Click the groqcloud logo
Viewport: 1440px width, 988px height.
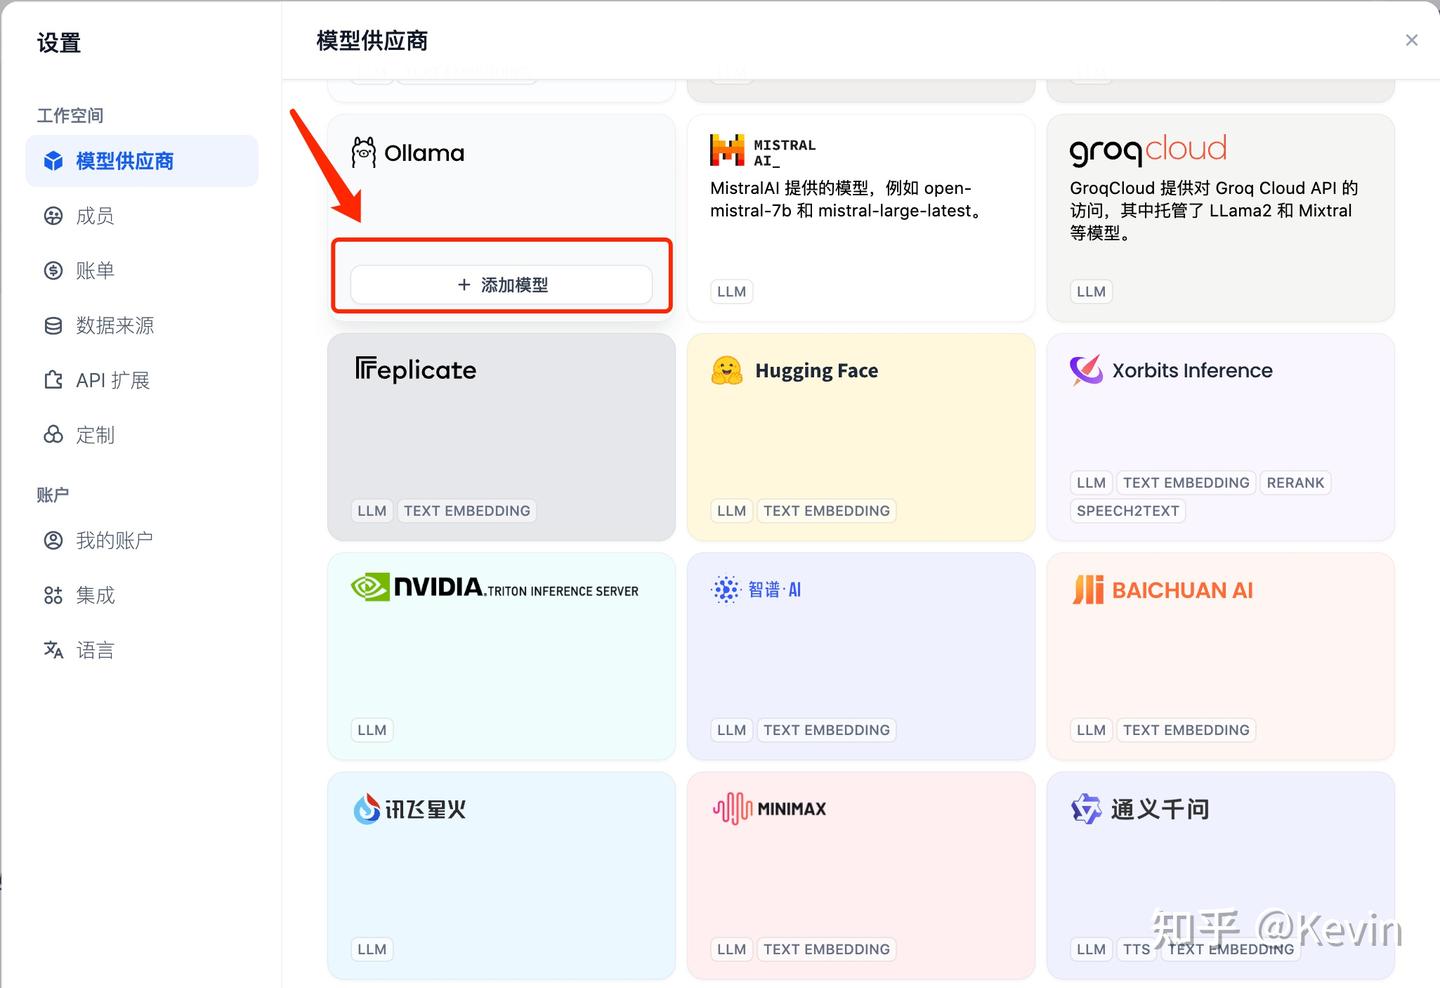1148,150
